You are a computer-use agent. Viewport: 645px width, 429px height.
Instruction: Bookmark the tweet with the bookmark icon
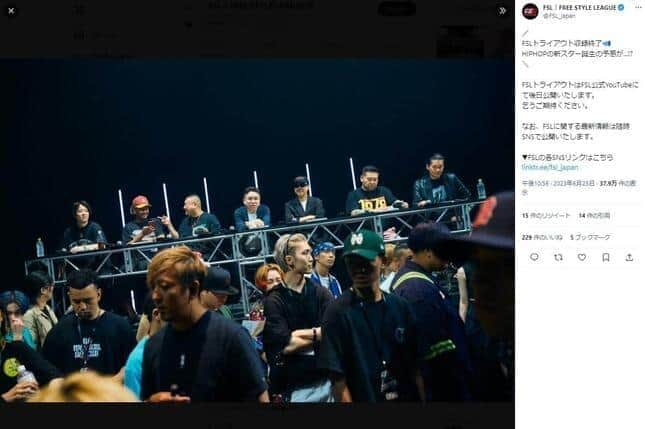[x=606, y=257]
